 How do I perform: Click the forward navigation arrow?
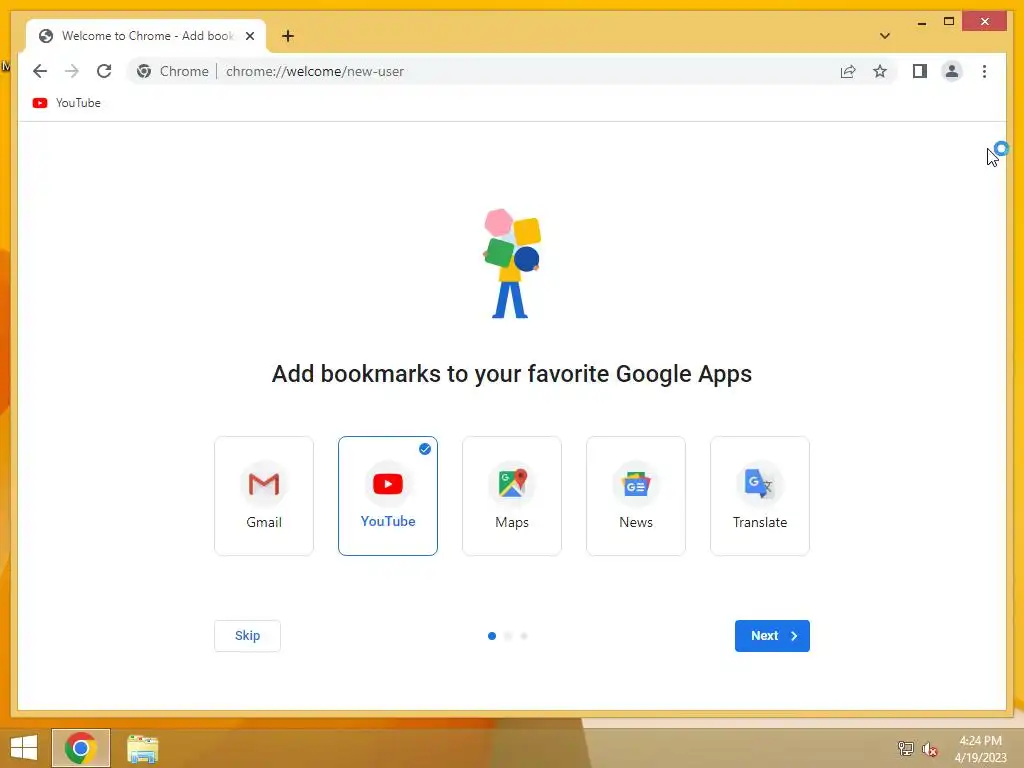pos(72,71)
